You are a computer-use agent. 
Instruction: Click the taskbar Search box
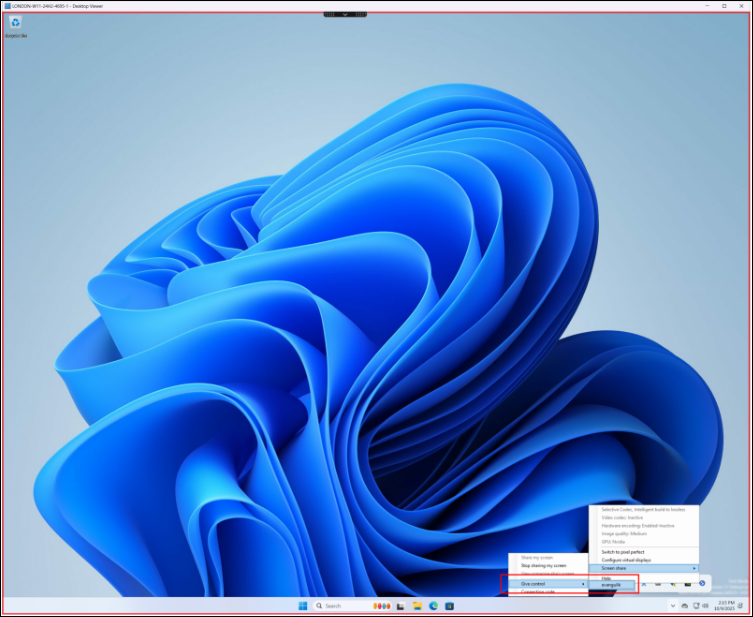(340, 606)
